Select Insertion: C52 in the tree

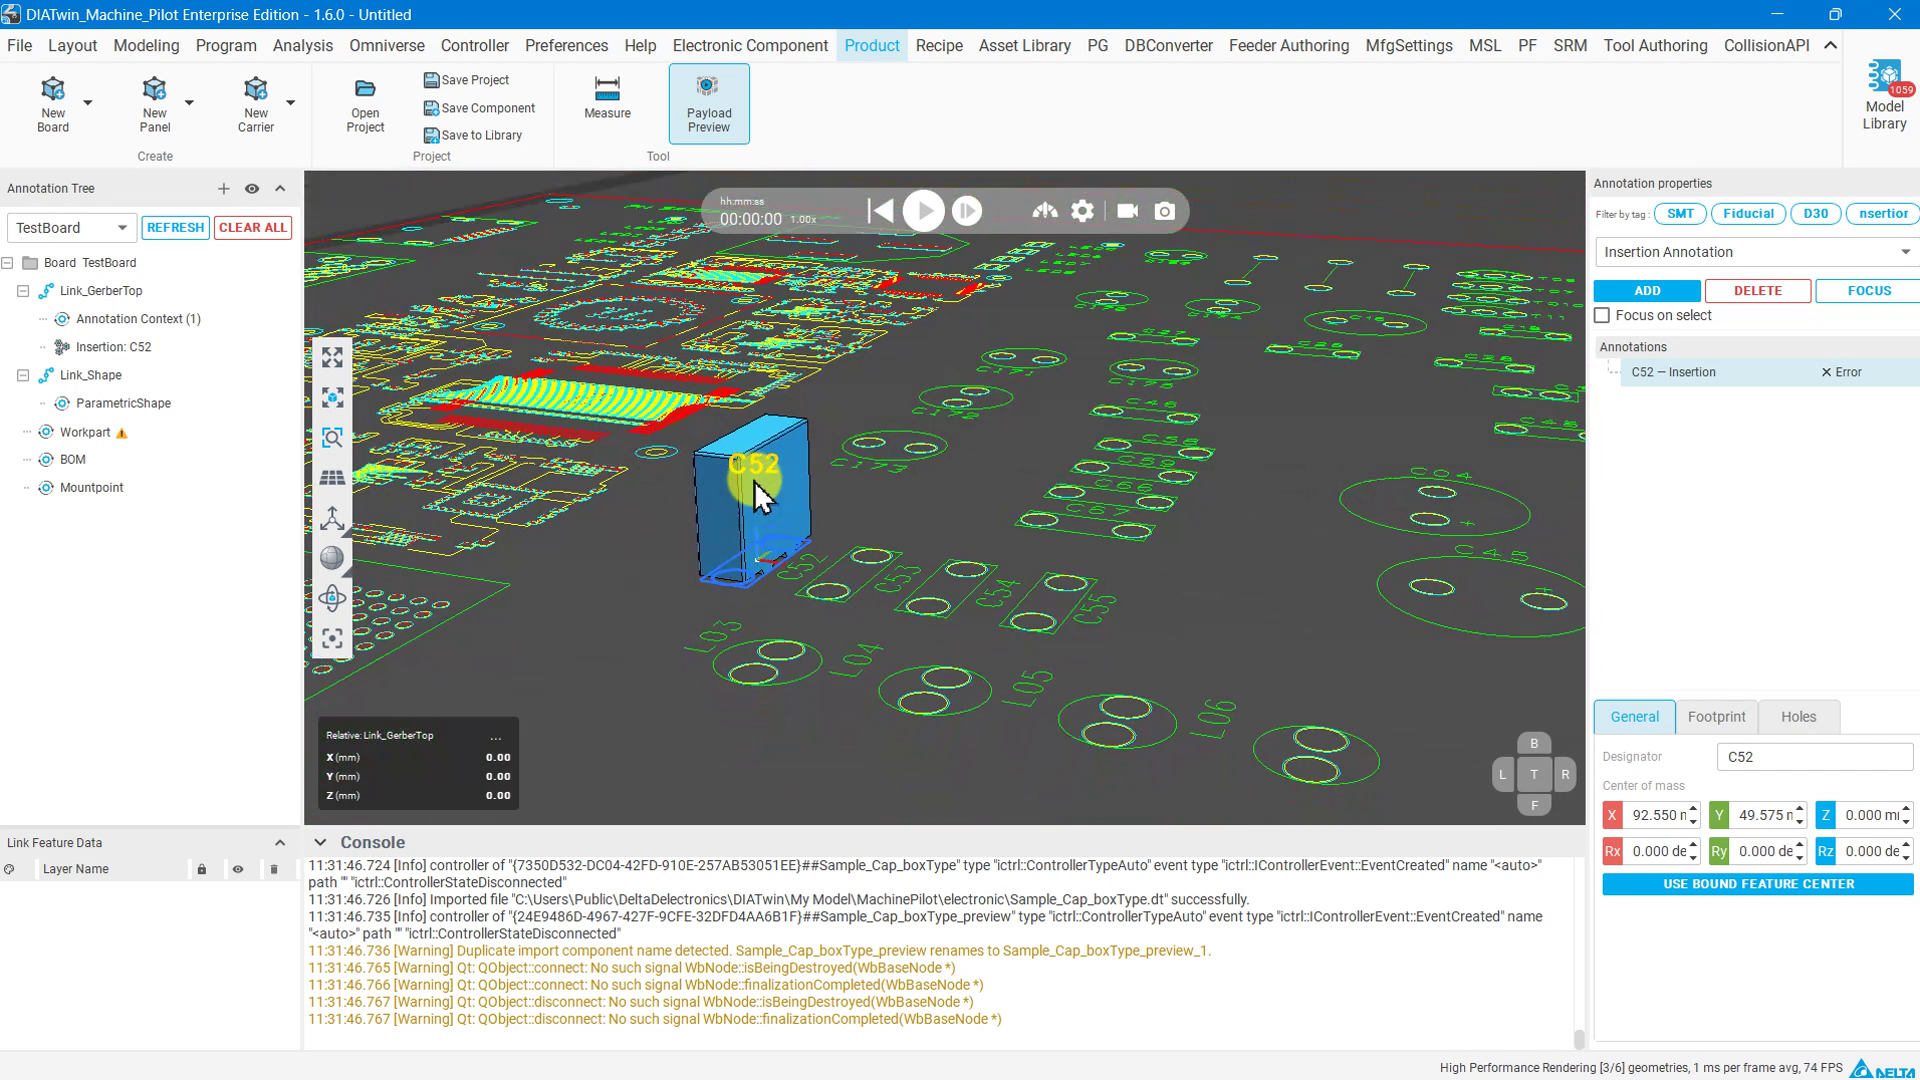[x=113, y=347]
